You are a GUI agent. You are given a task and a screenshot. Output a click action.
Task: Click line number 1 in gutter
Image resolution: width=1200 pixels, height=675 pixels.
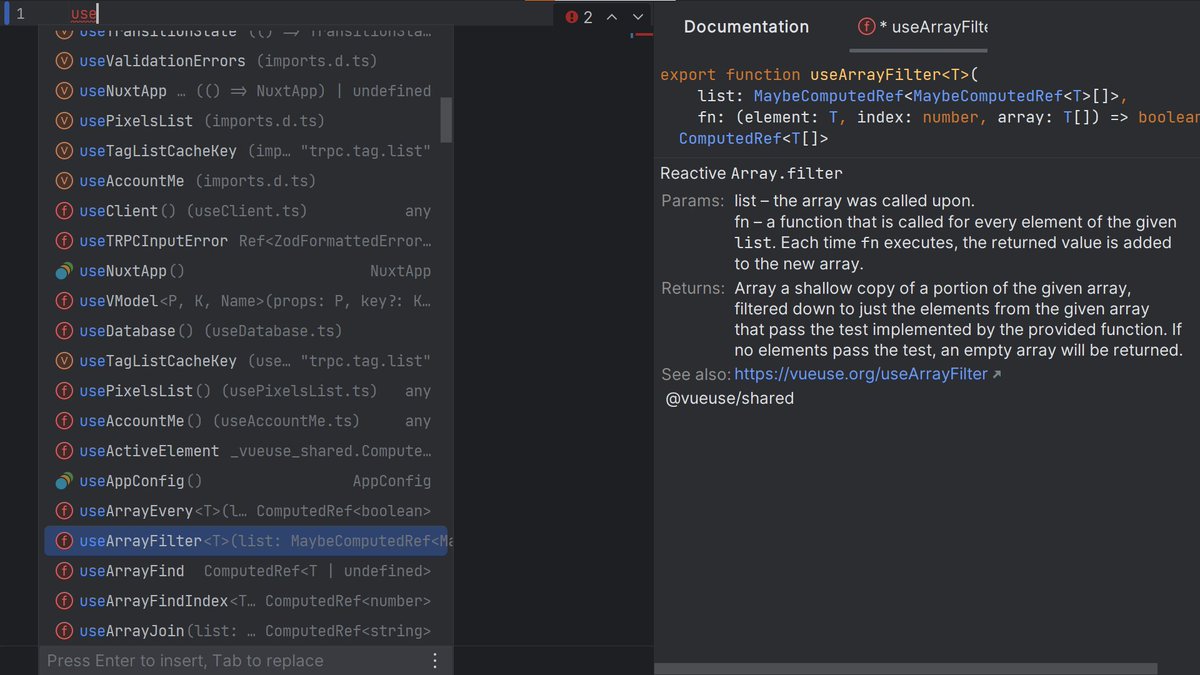[20, 15]
